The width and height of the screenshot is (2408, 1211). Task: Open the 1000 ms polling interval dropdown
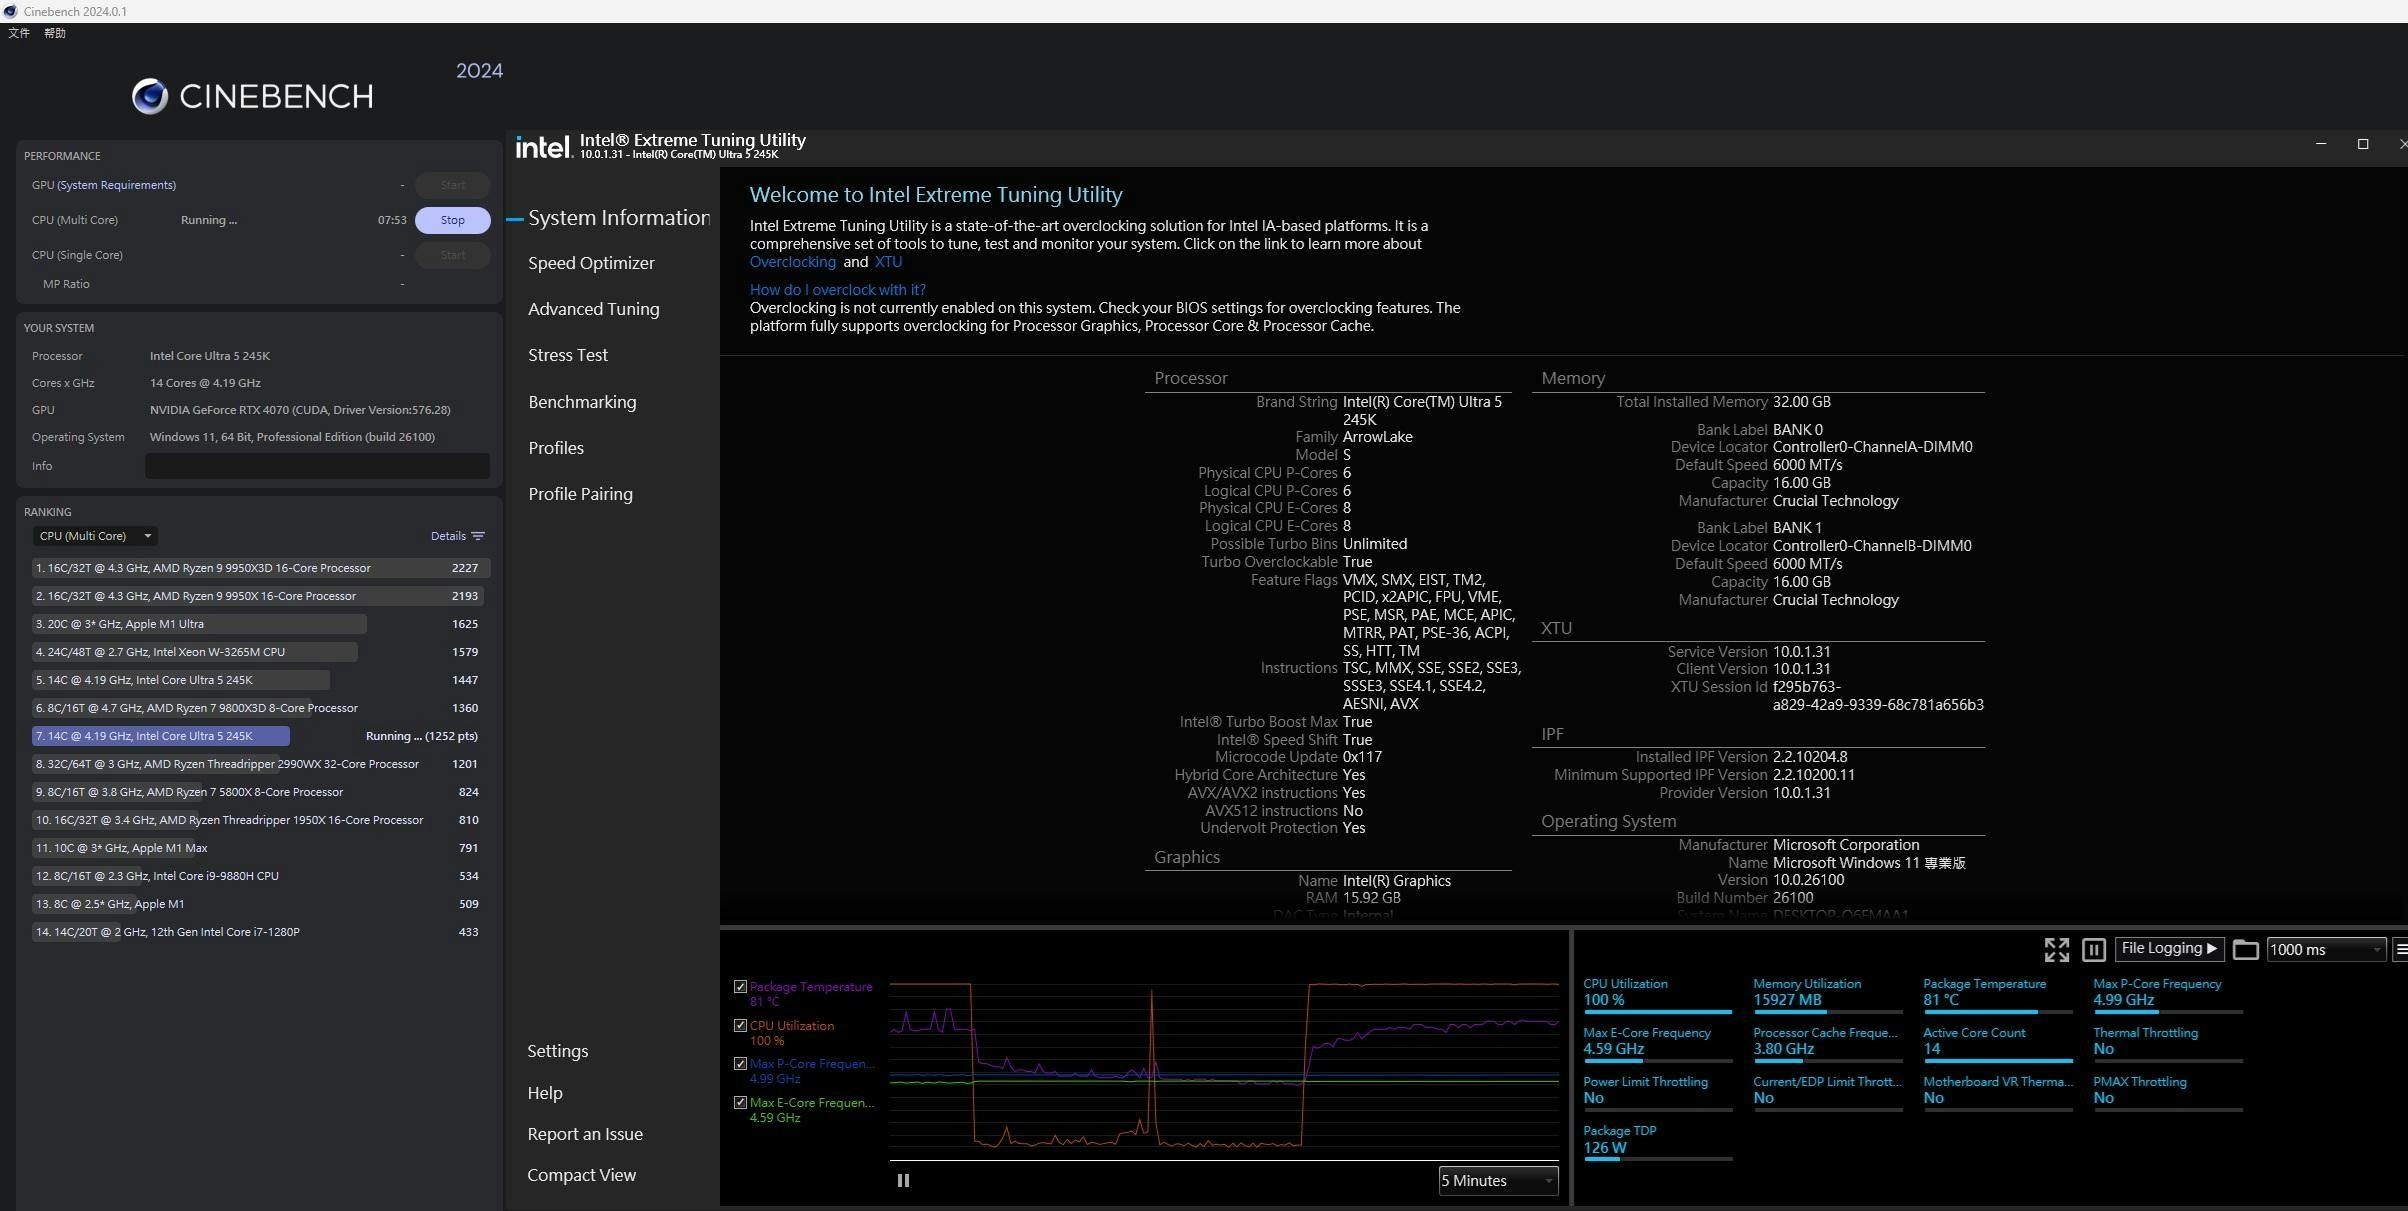tap(2325, 950)
